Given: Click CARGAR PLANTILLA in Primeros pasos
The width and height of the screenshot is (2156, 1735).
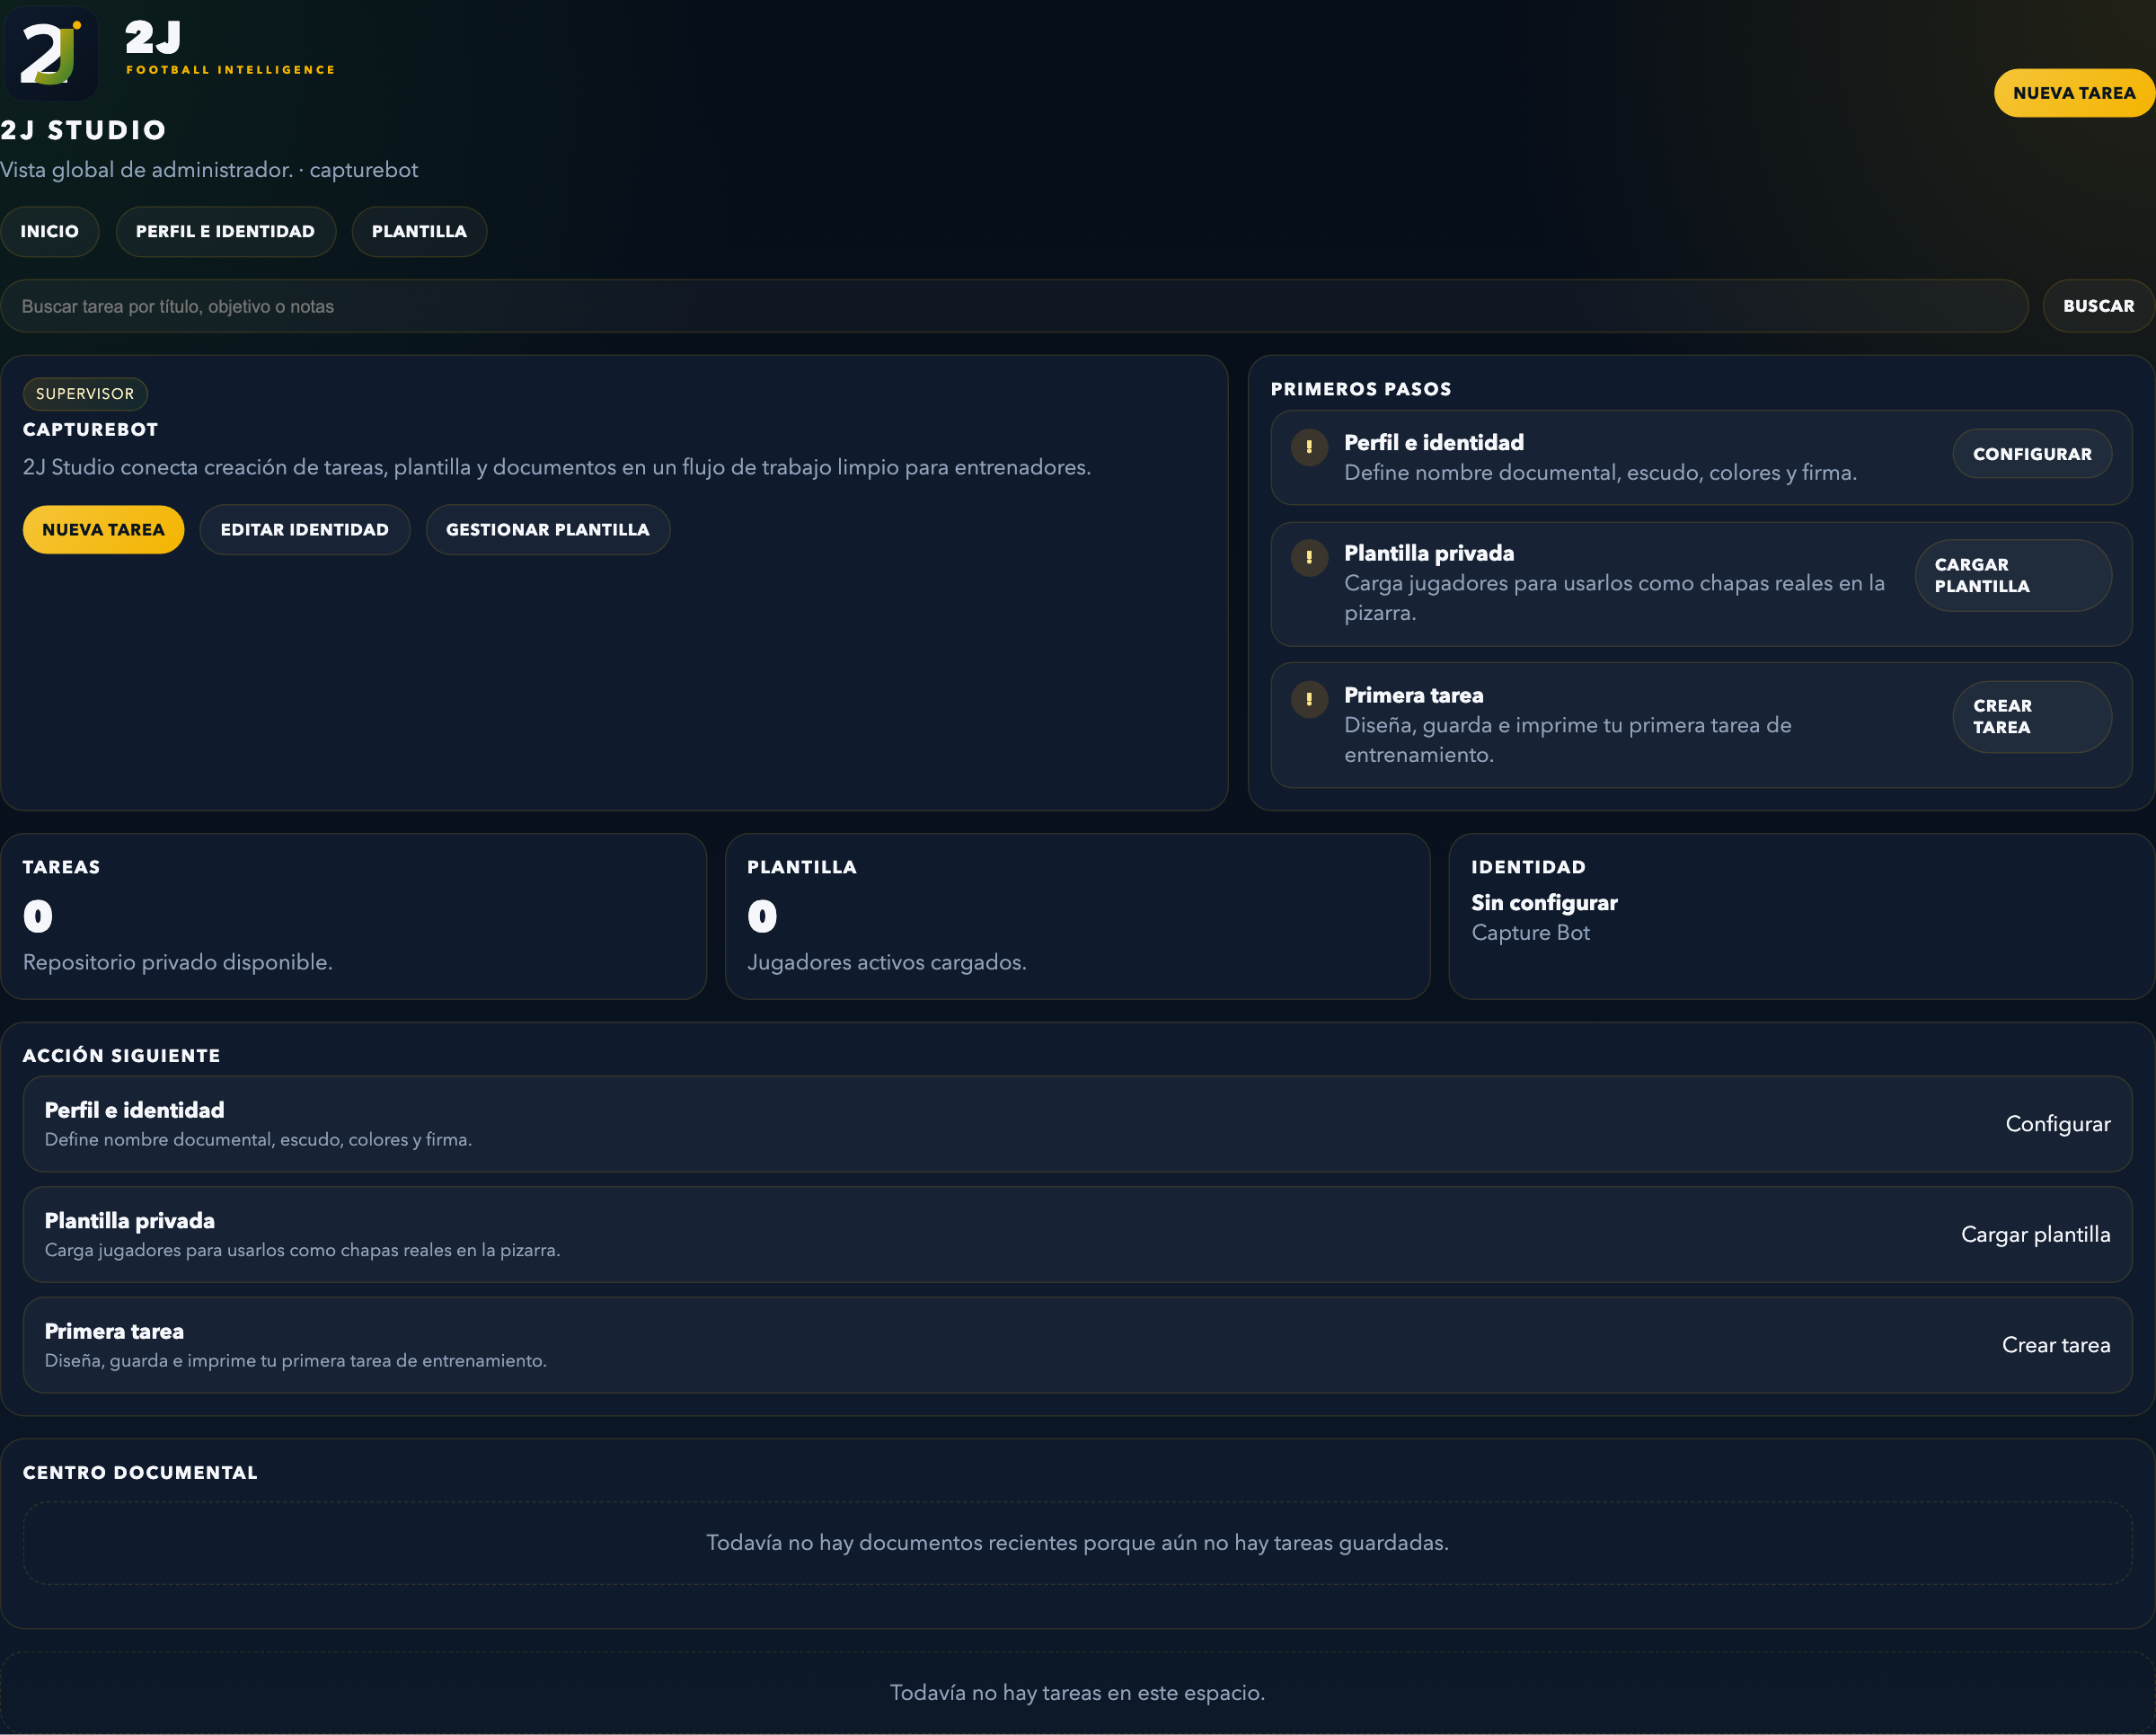Looking at the screenshot, I should tap(2013, 576).
